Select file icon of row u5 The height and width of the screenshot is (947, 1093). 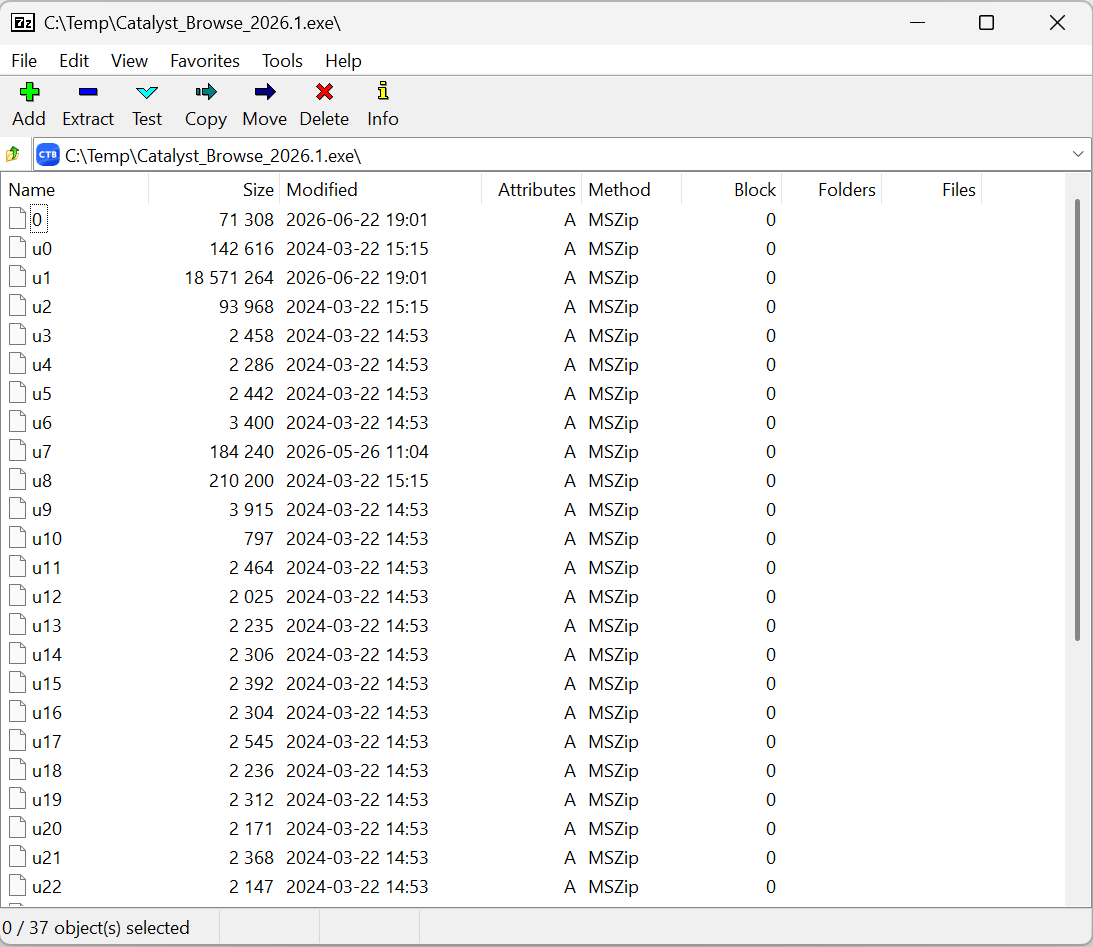[17, 393]
